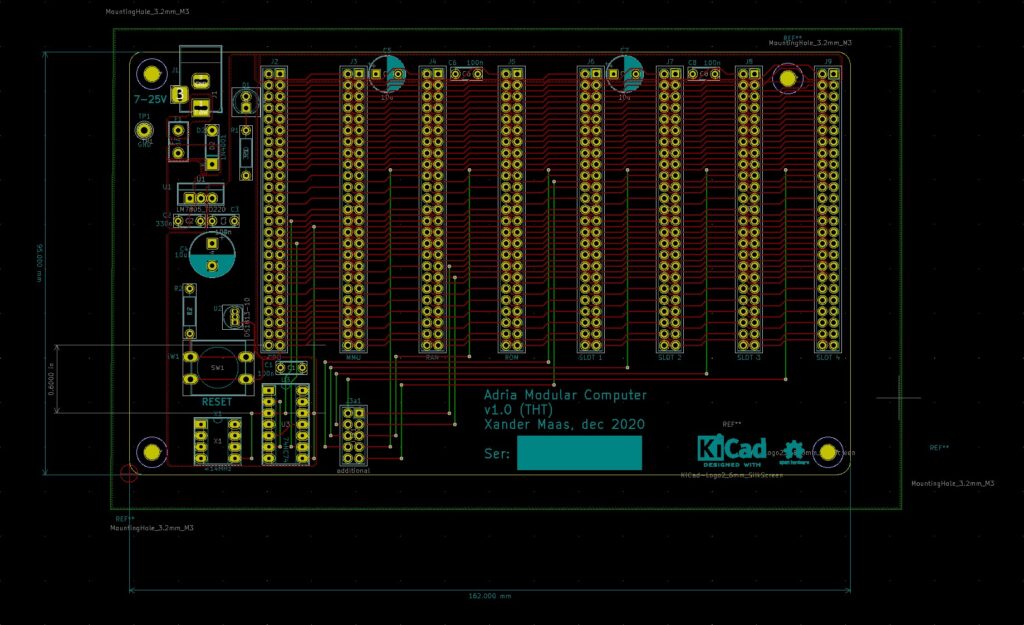Select the J1 barrel jack power connector

coord(200,80)
